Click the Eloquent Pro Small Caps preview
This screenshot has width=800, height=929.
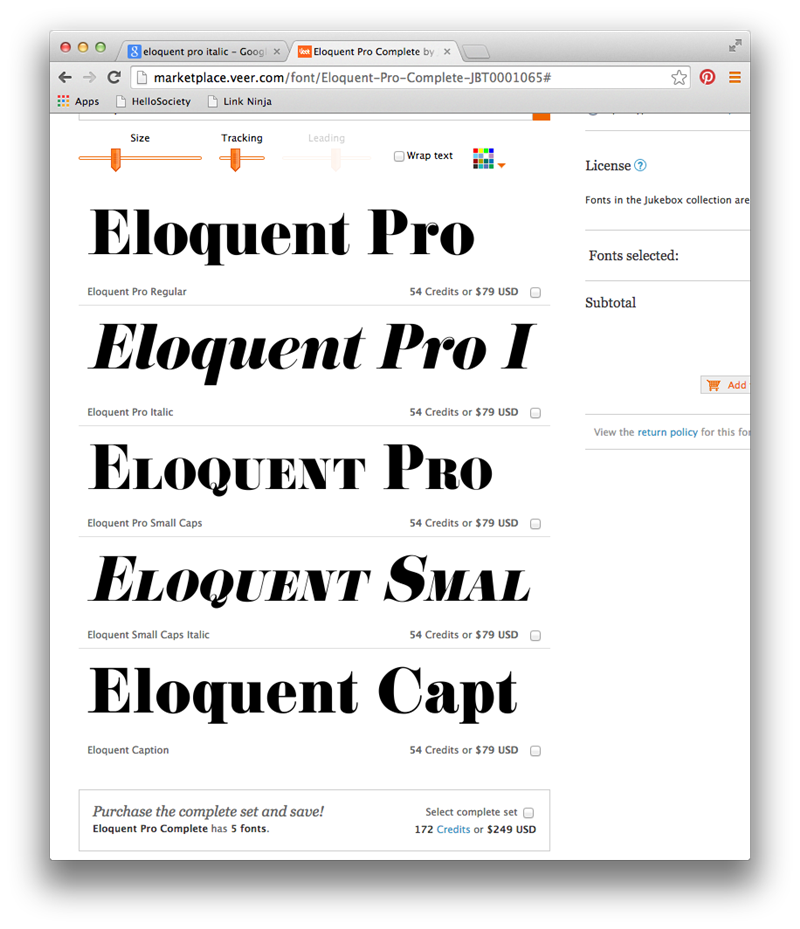[x=290, y=468]
